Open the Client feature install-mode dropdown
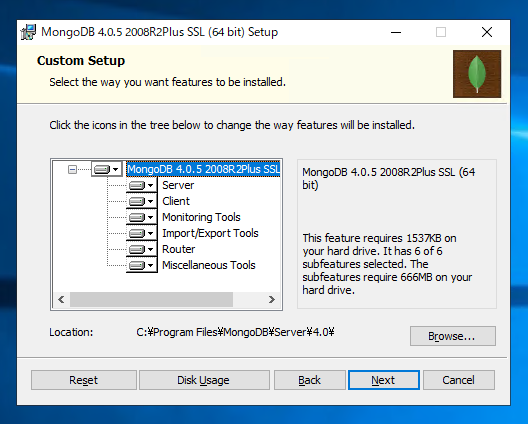 (x=141, y=201)
